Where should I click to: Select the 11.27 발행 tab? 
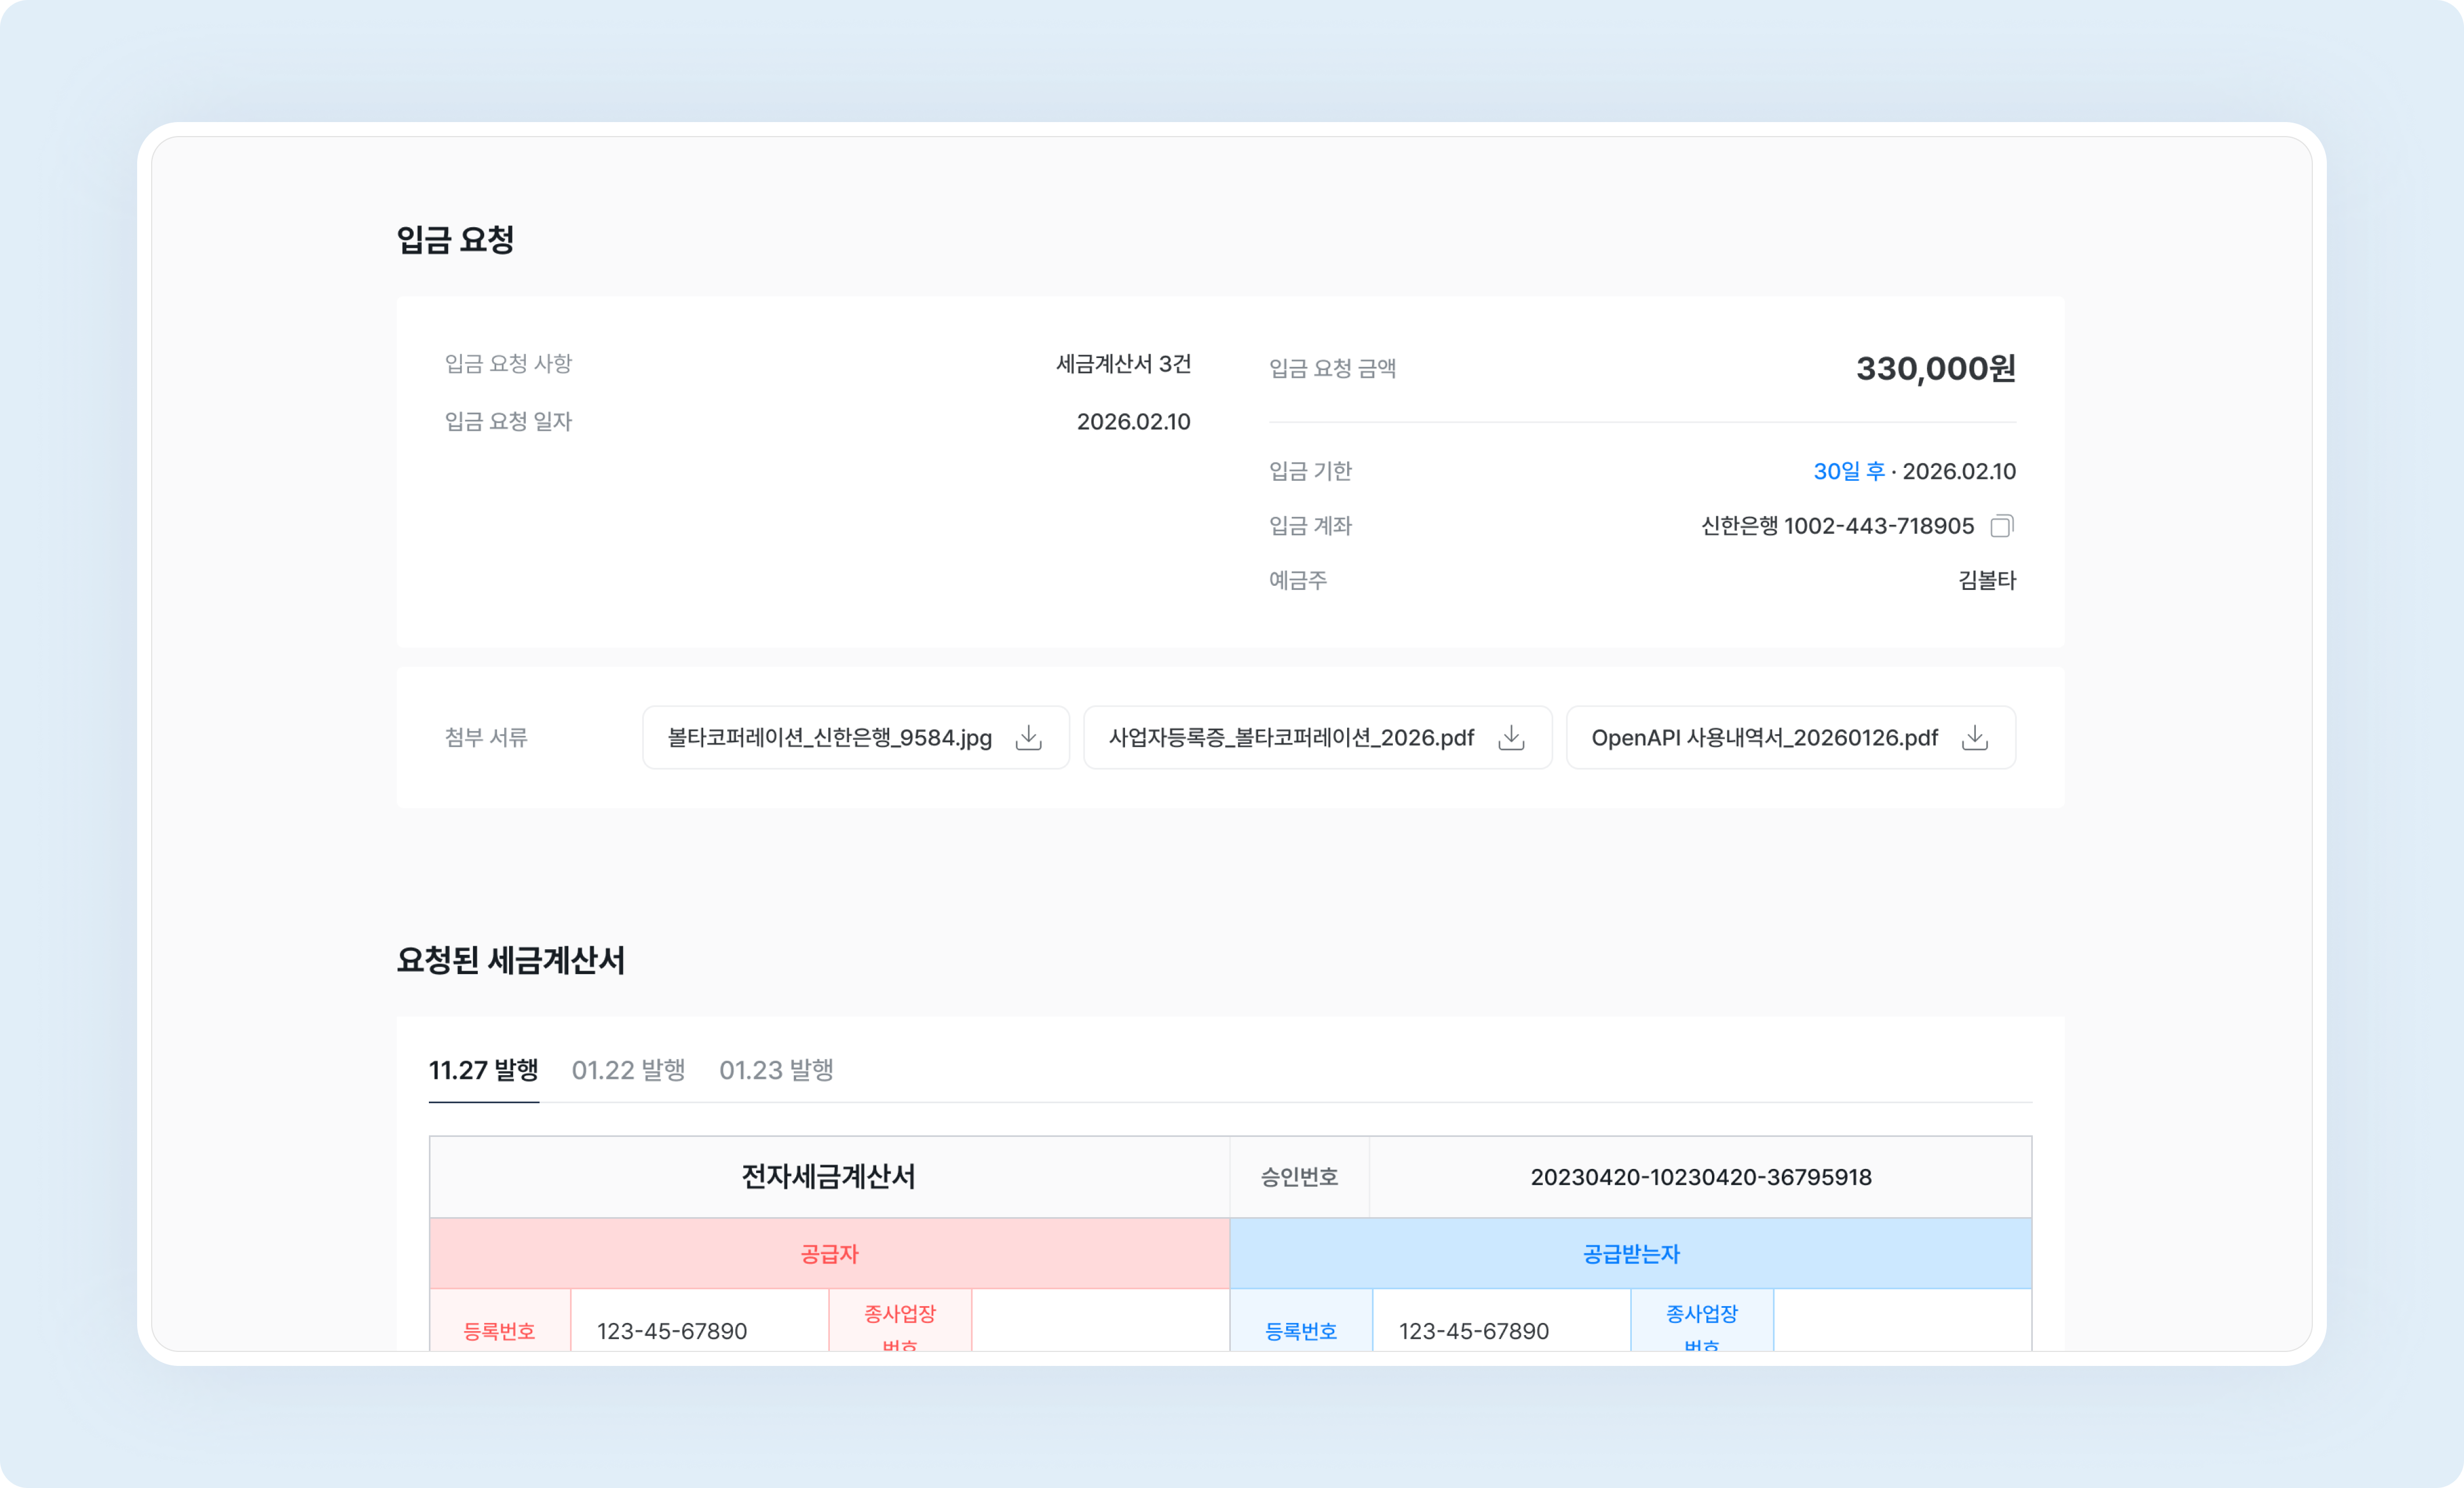(484, 1070)
